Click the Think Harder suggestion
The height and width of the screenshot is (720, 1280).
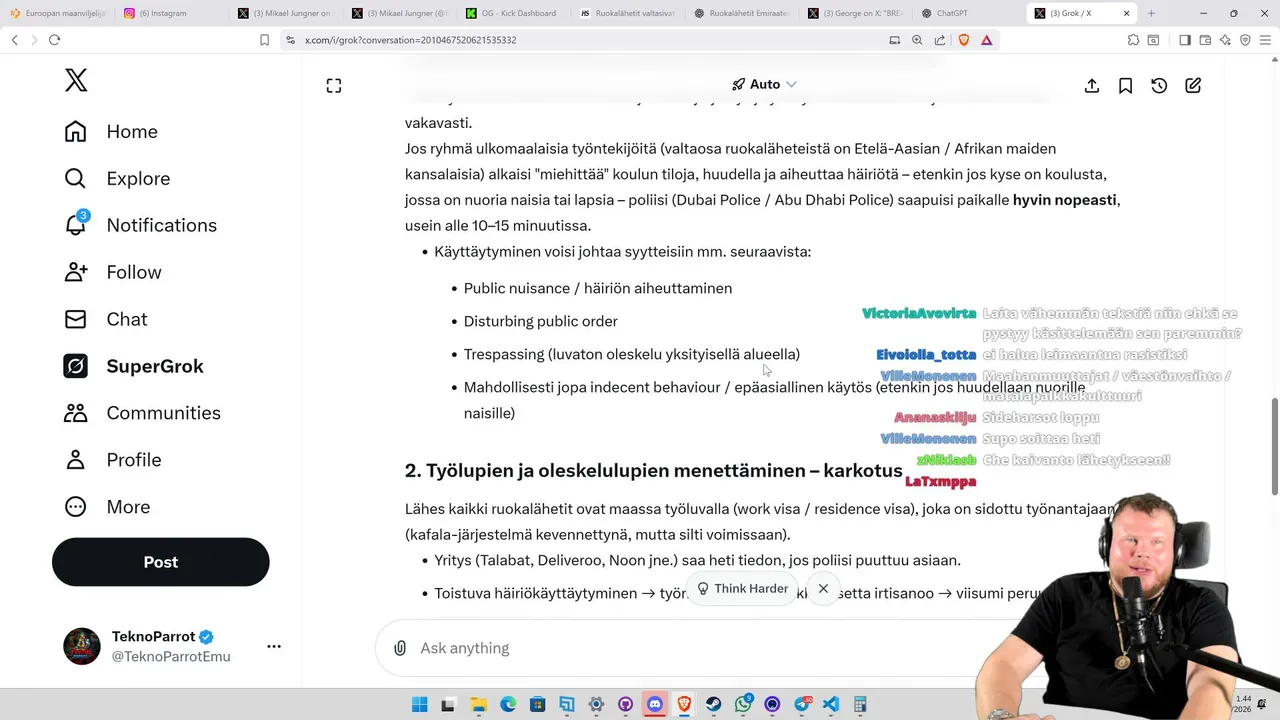(742, 589)
